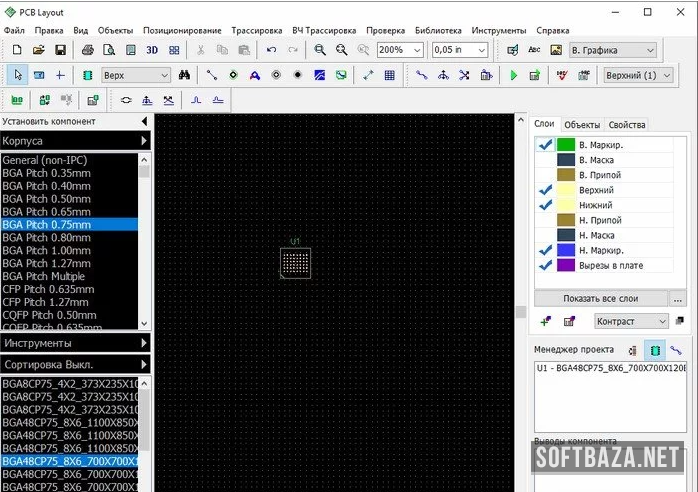Select BGA Pitch 0.50mm in package list
Screen dimensions: 698x492
tap(47, 198)
